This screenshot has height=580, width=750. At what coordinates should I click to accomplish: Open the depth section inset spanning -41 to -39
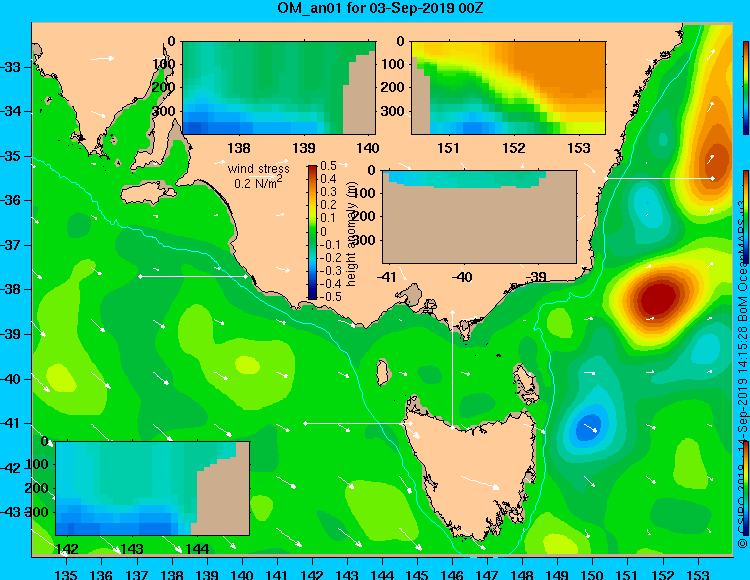pyautogui.click(x=479, y=217)
